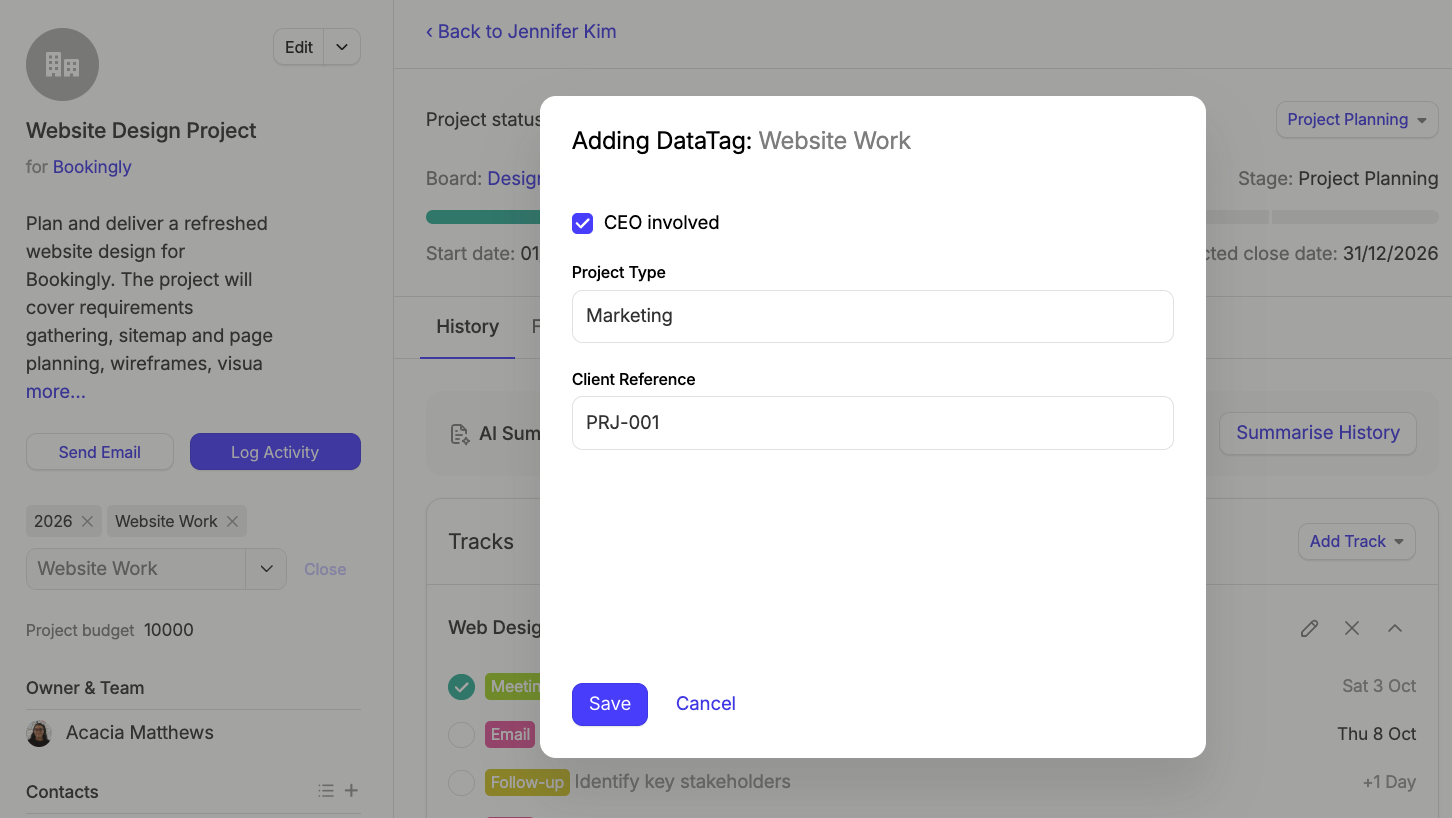Remove the Website Work tag chip
This screenshot has width=1452, height=818.
[x=232, y=521]
